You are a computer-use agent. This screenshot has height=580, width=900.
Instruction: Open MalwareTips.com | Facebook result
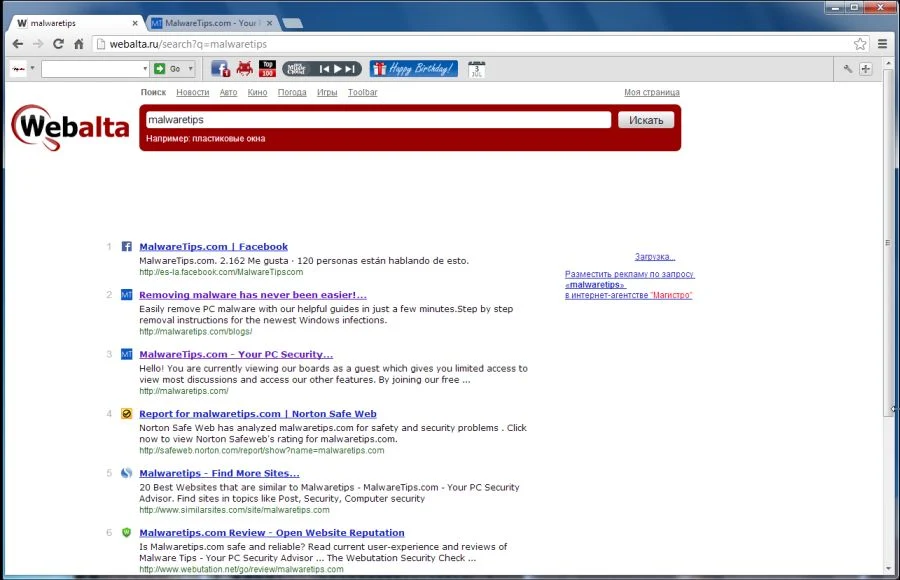click(x=214, y=246)
